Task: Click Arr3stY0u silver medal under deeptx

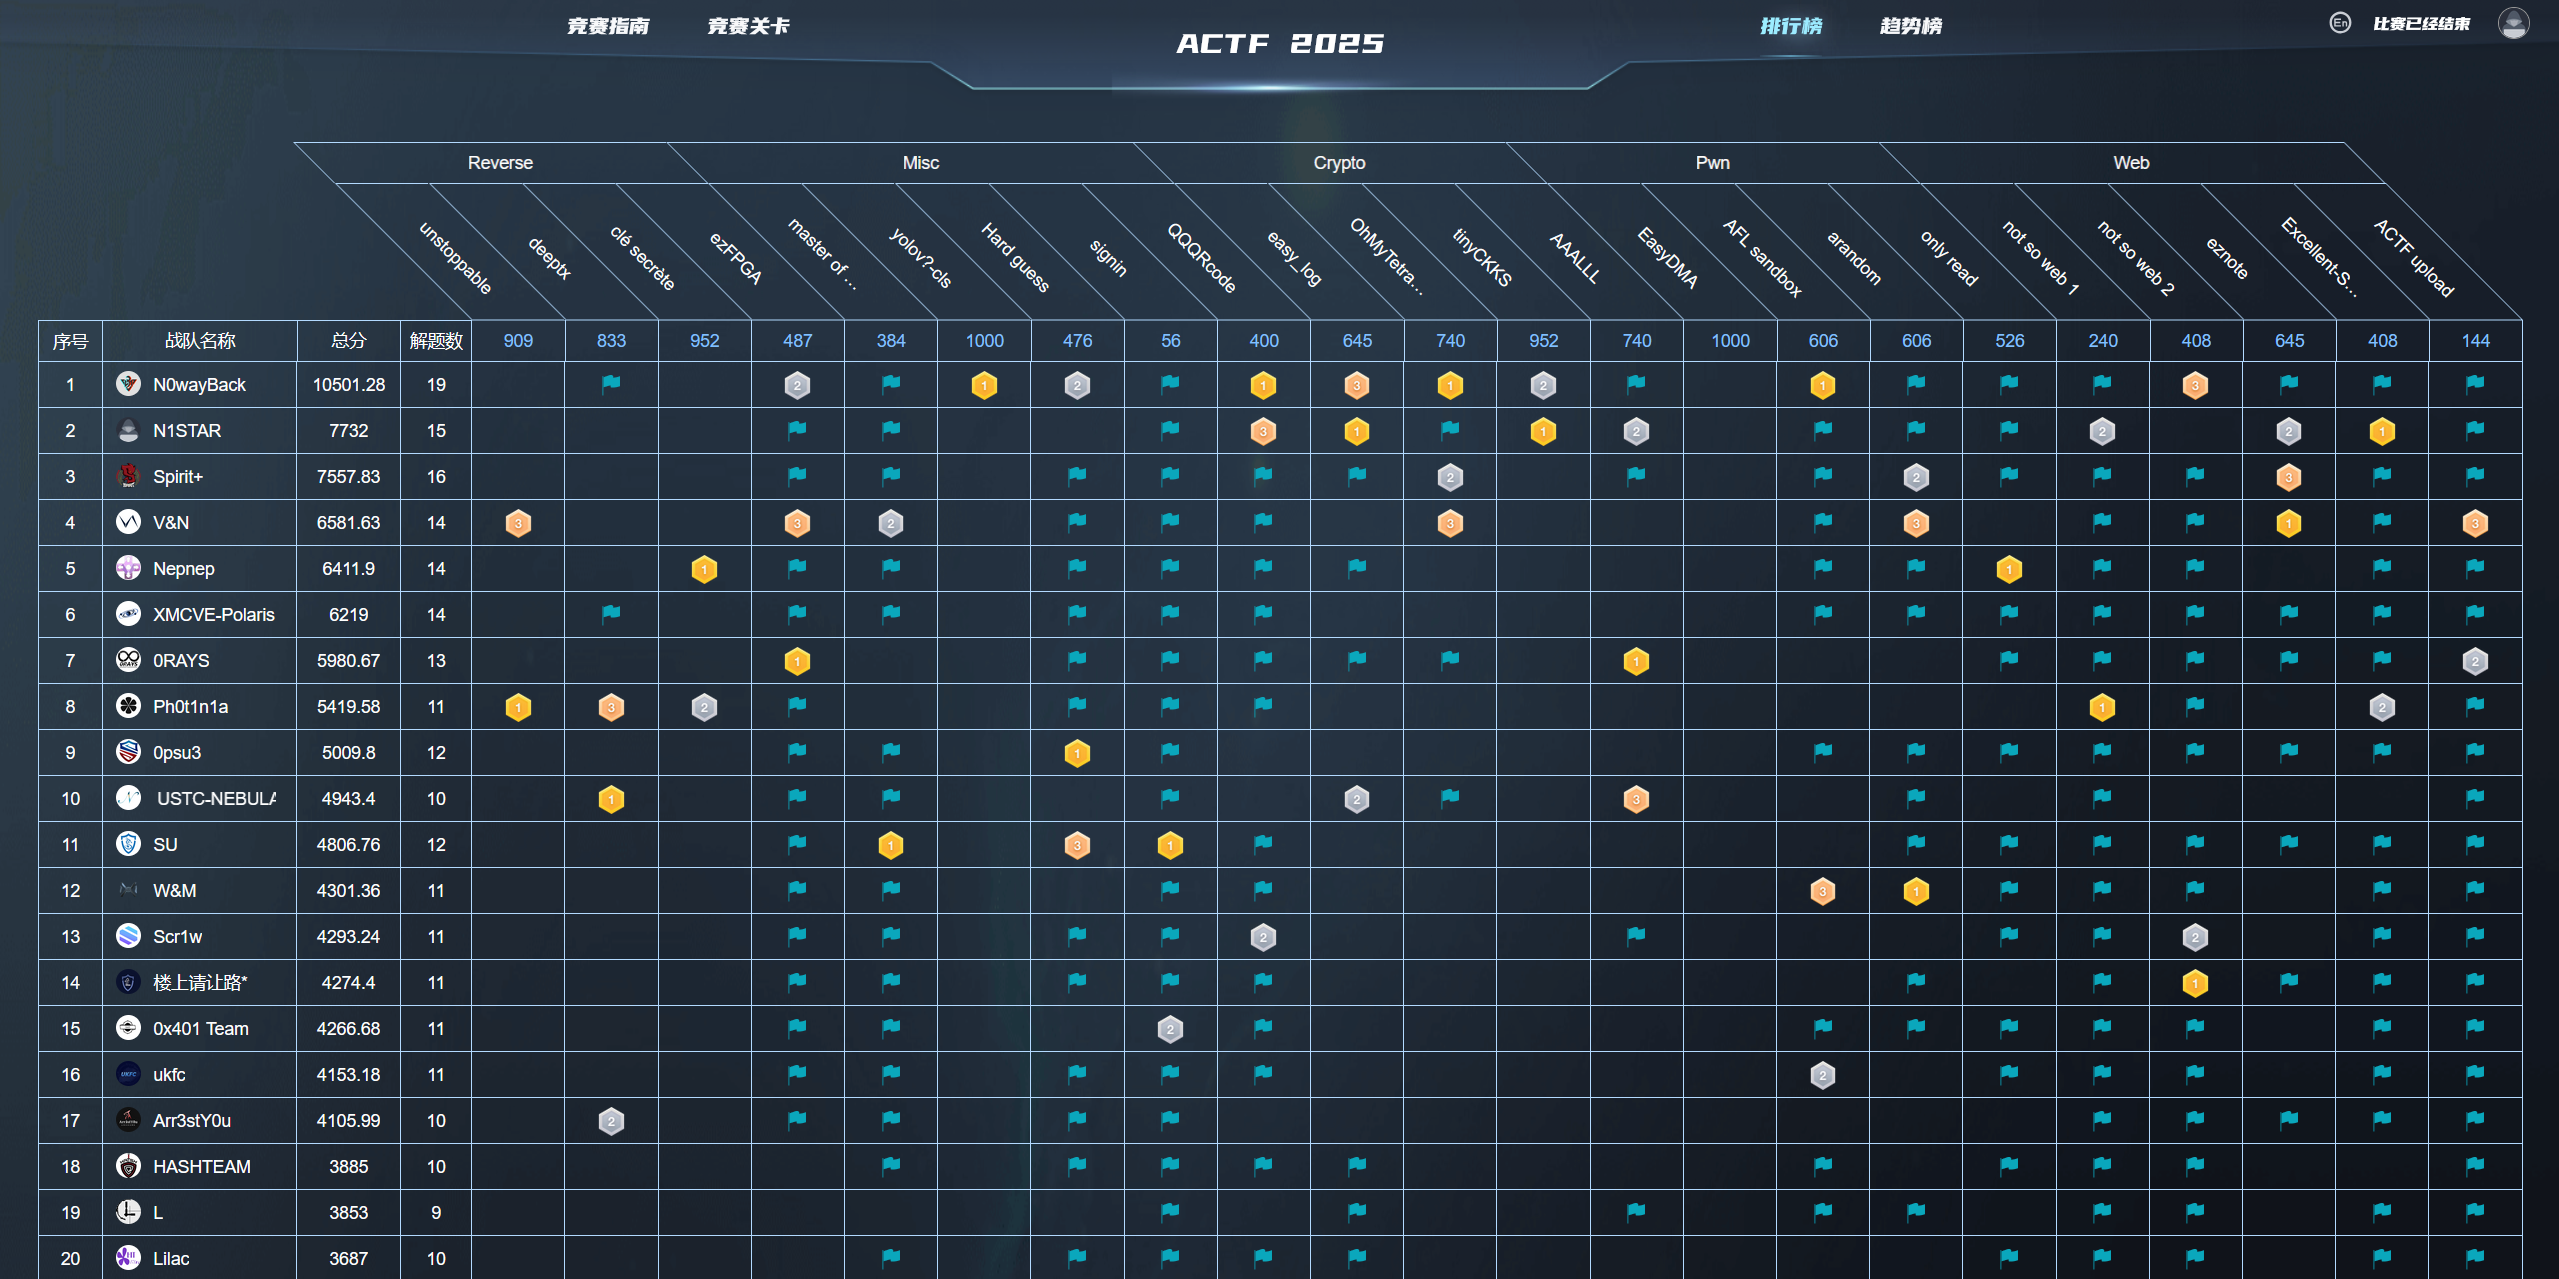Action: click(x=611, y=1121)
